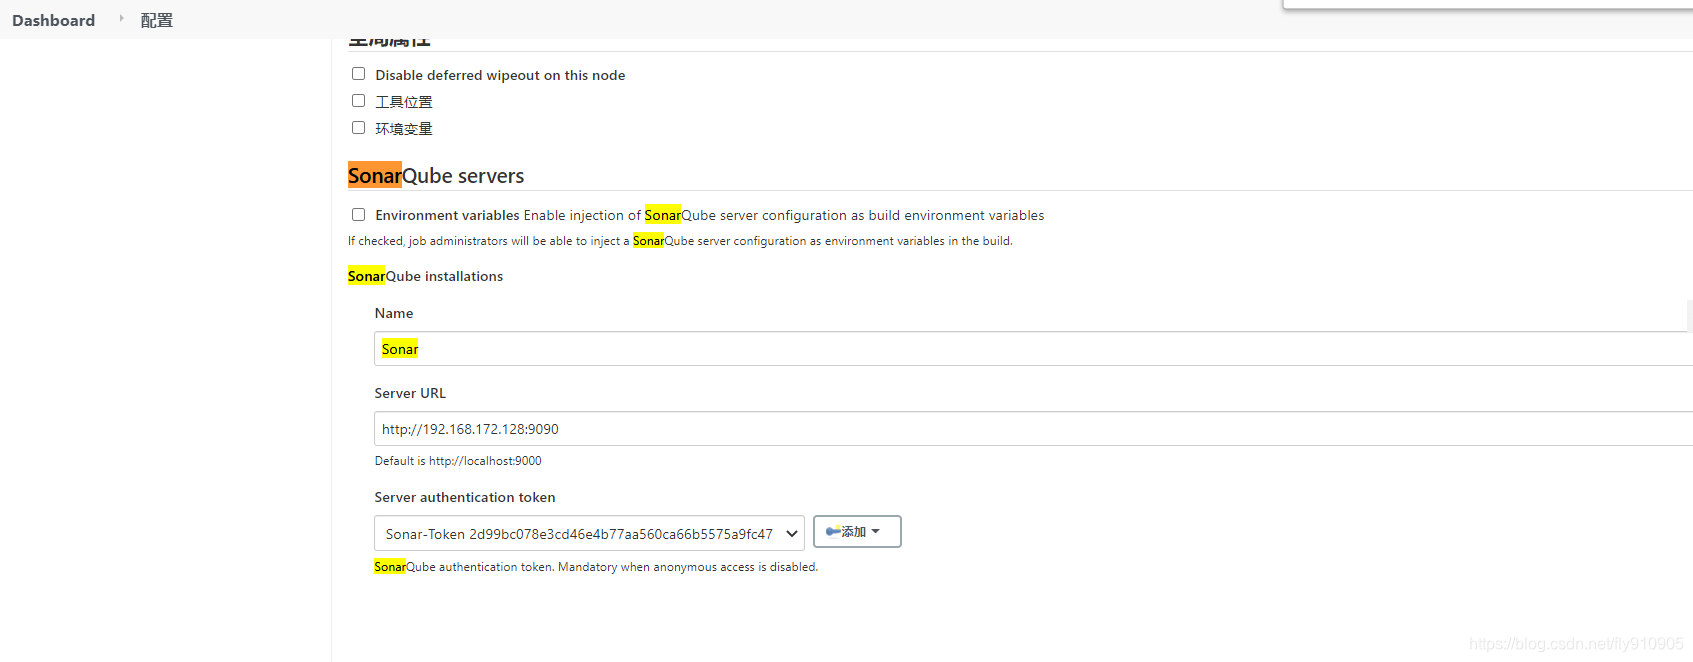Screen dimensions: 1693x662
Task: Enable the 环境变量 checkbox
Action: click(358, 128)
